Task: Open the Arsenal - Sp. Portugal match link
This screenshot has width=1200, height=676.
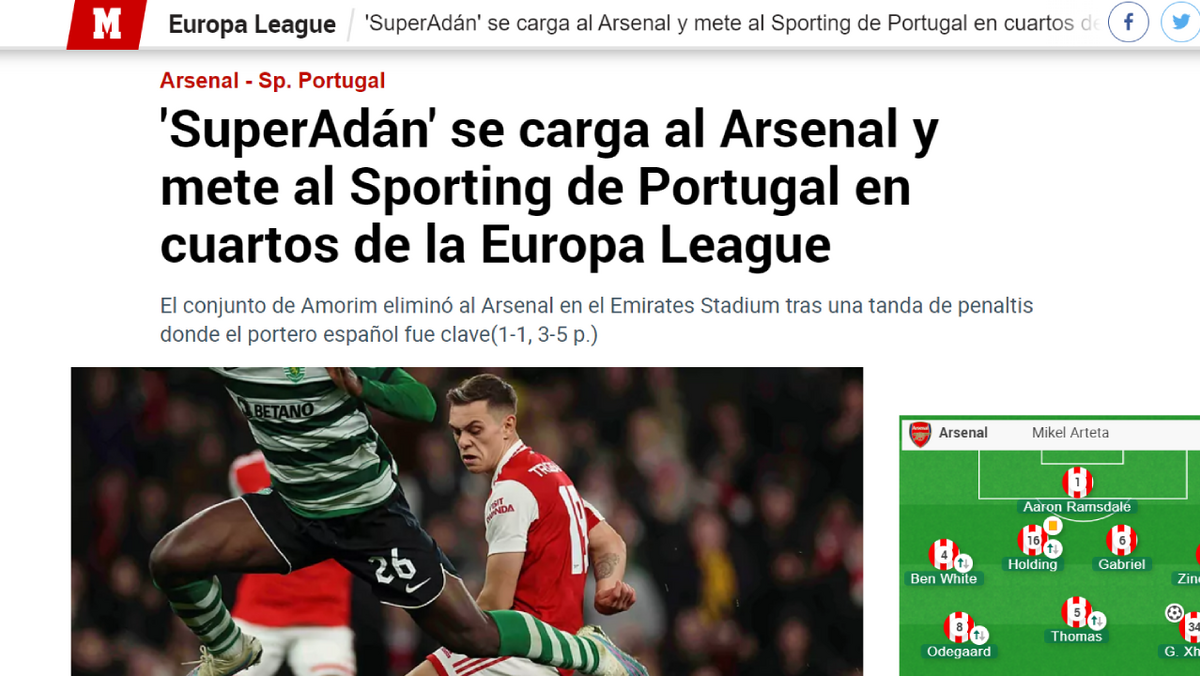Action: (272, 81)
